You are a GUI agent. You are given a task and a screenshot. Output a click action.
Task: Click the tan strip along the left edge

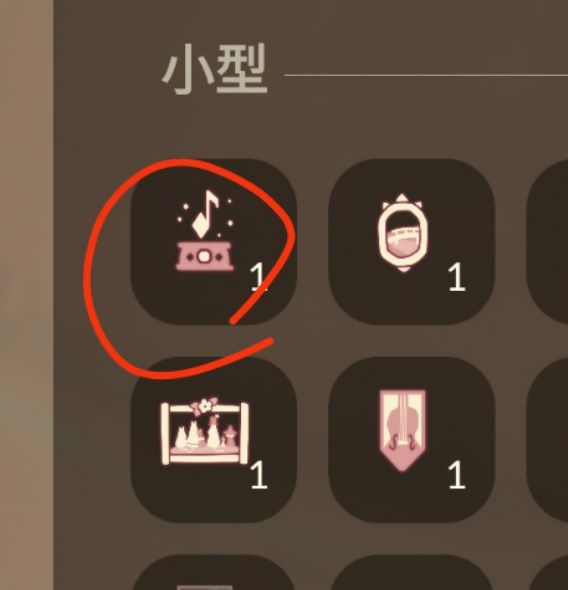[x=26, y=295]
